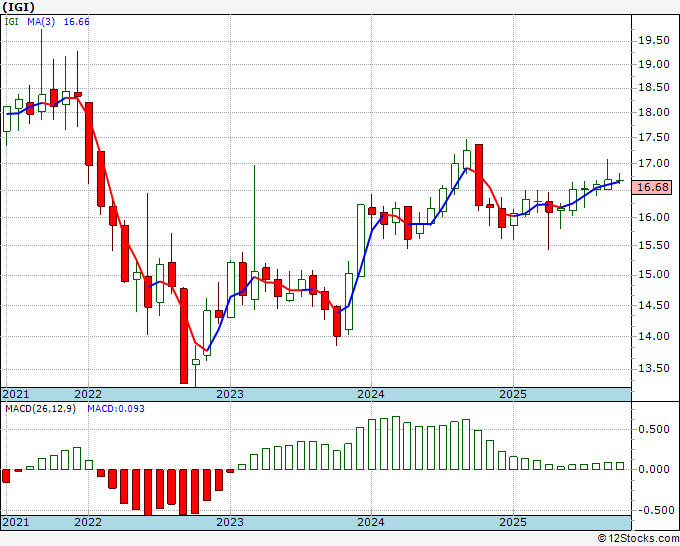Click the 17.50 price axis label
The width and height of the screenshot is (680, 546).
click(654, 137)
